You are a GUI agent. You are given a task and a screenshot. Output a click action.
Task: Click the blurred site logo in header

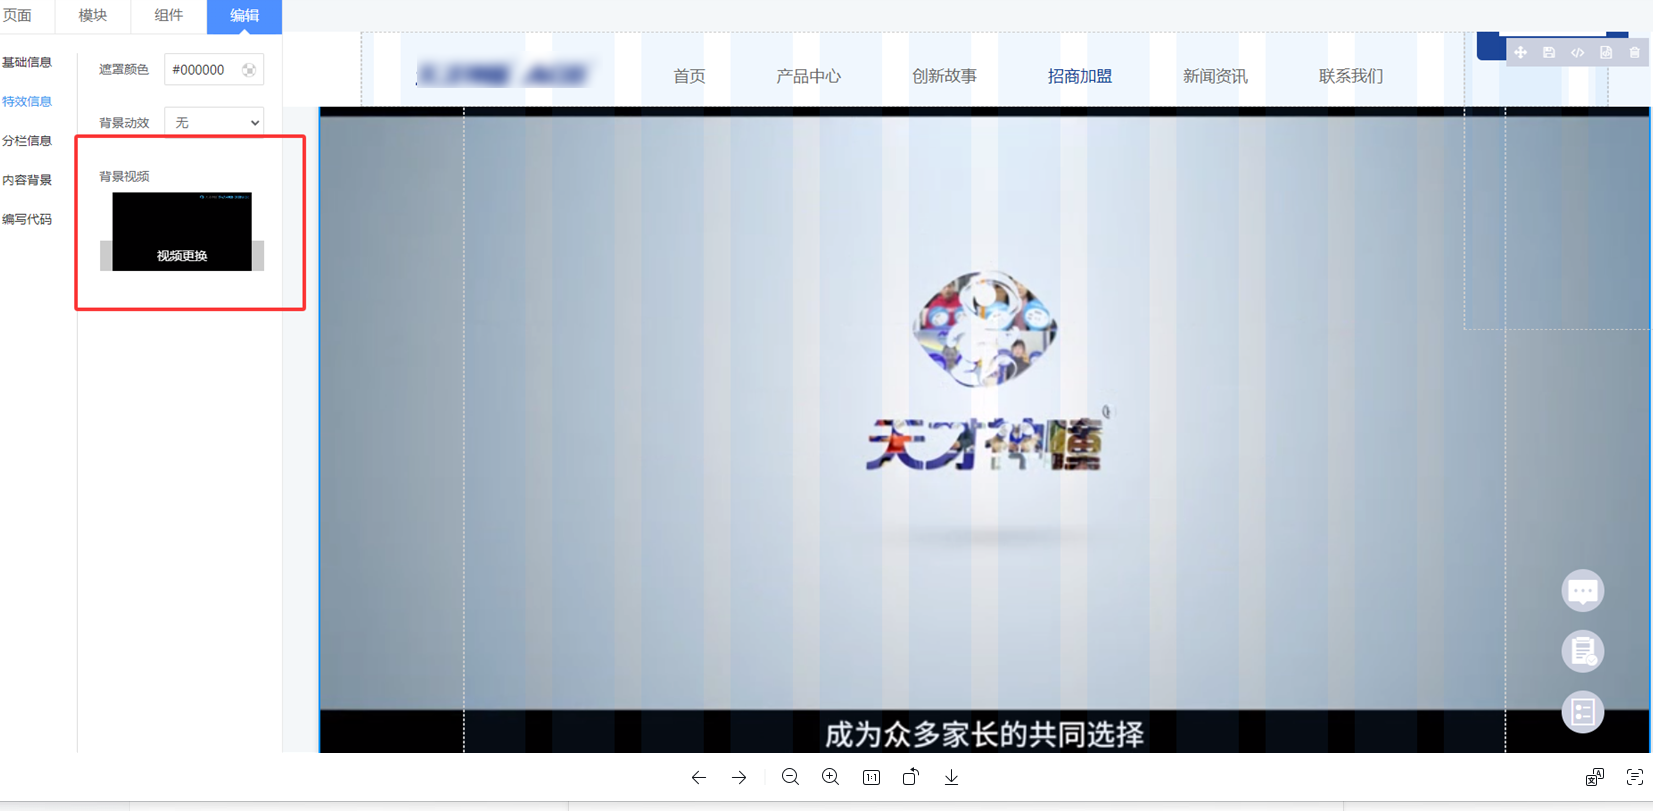pyautogui.click(x=503, y=75)
